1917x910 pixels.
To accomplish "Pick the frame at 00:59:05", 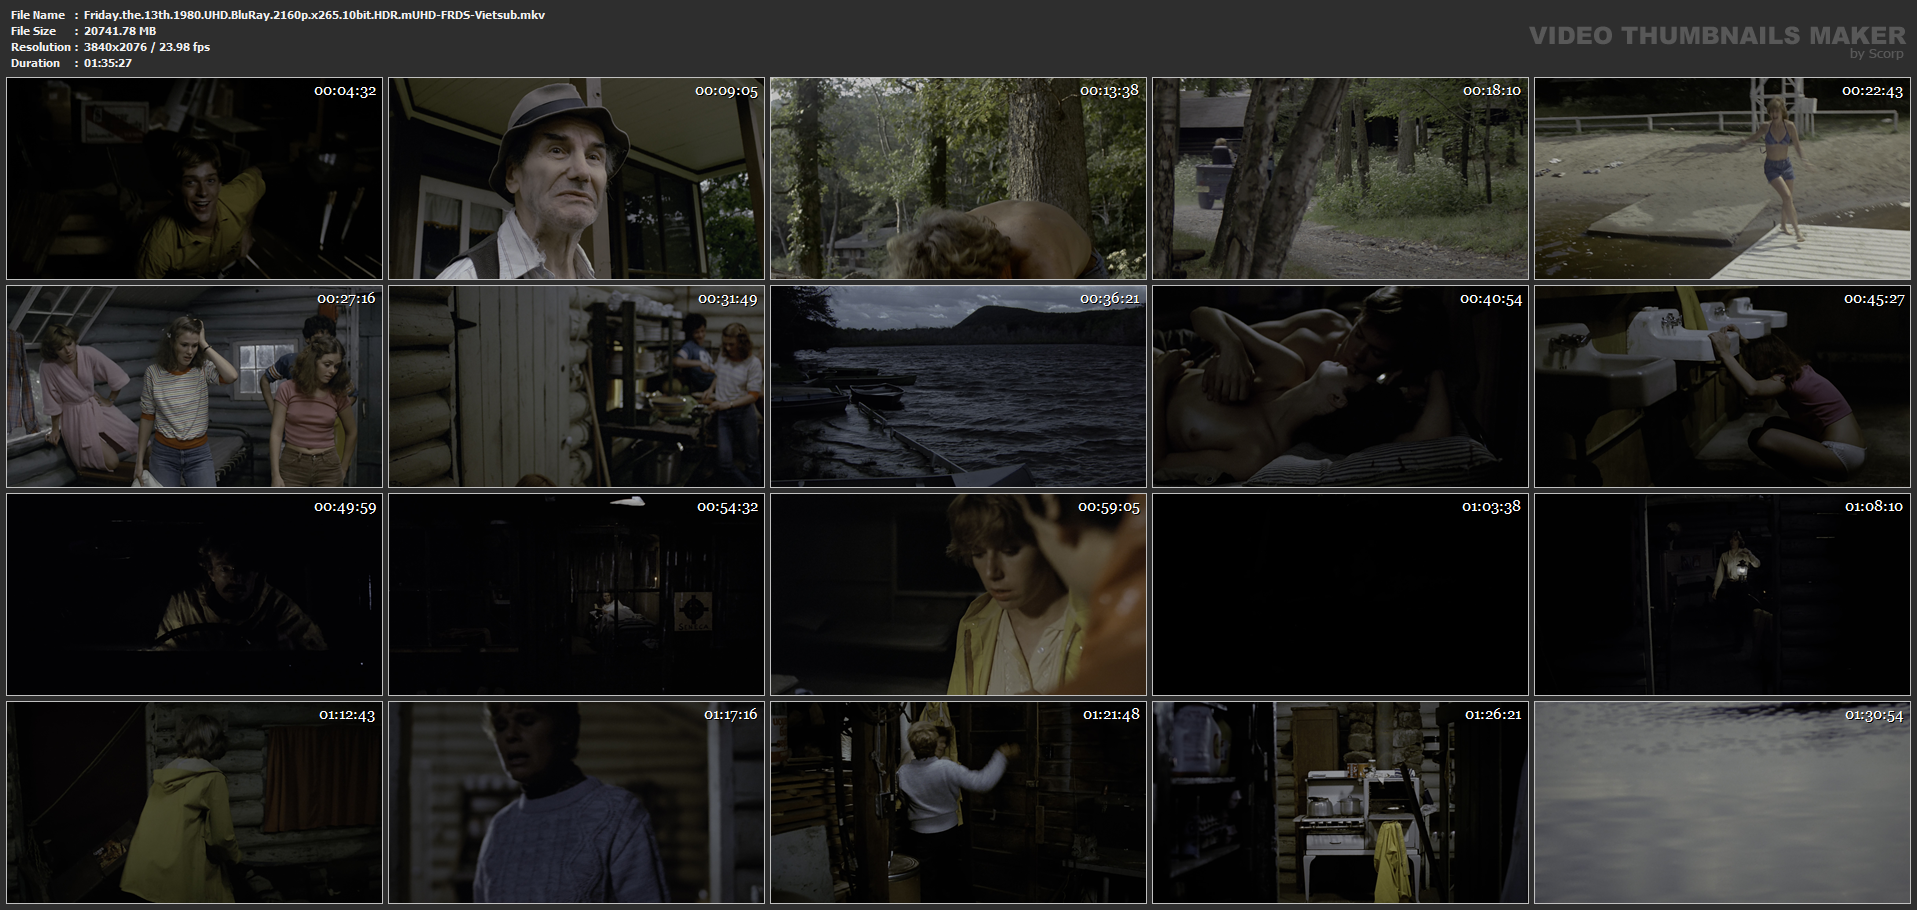I will (x=958, y=594).
